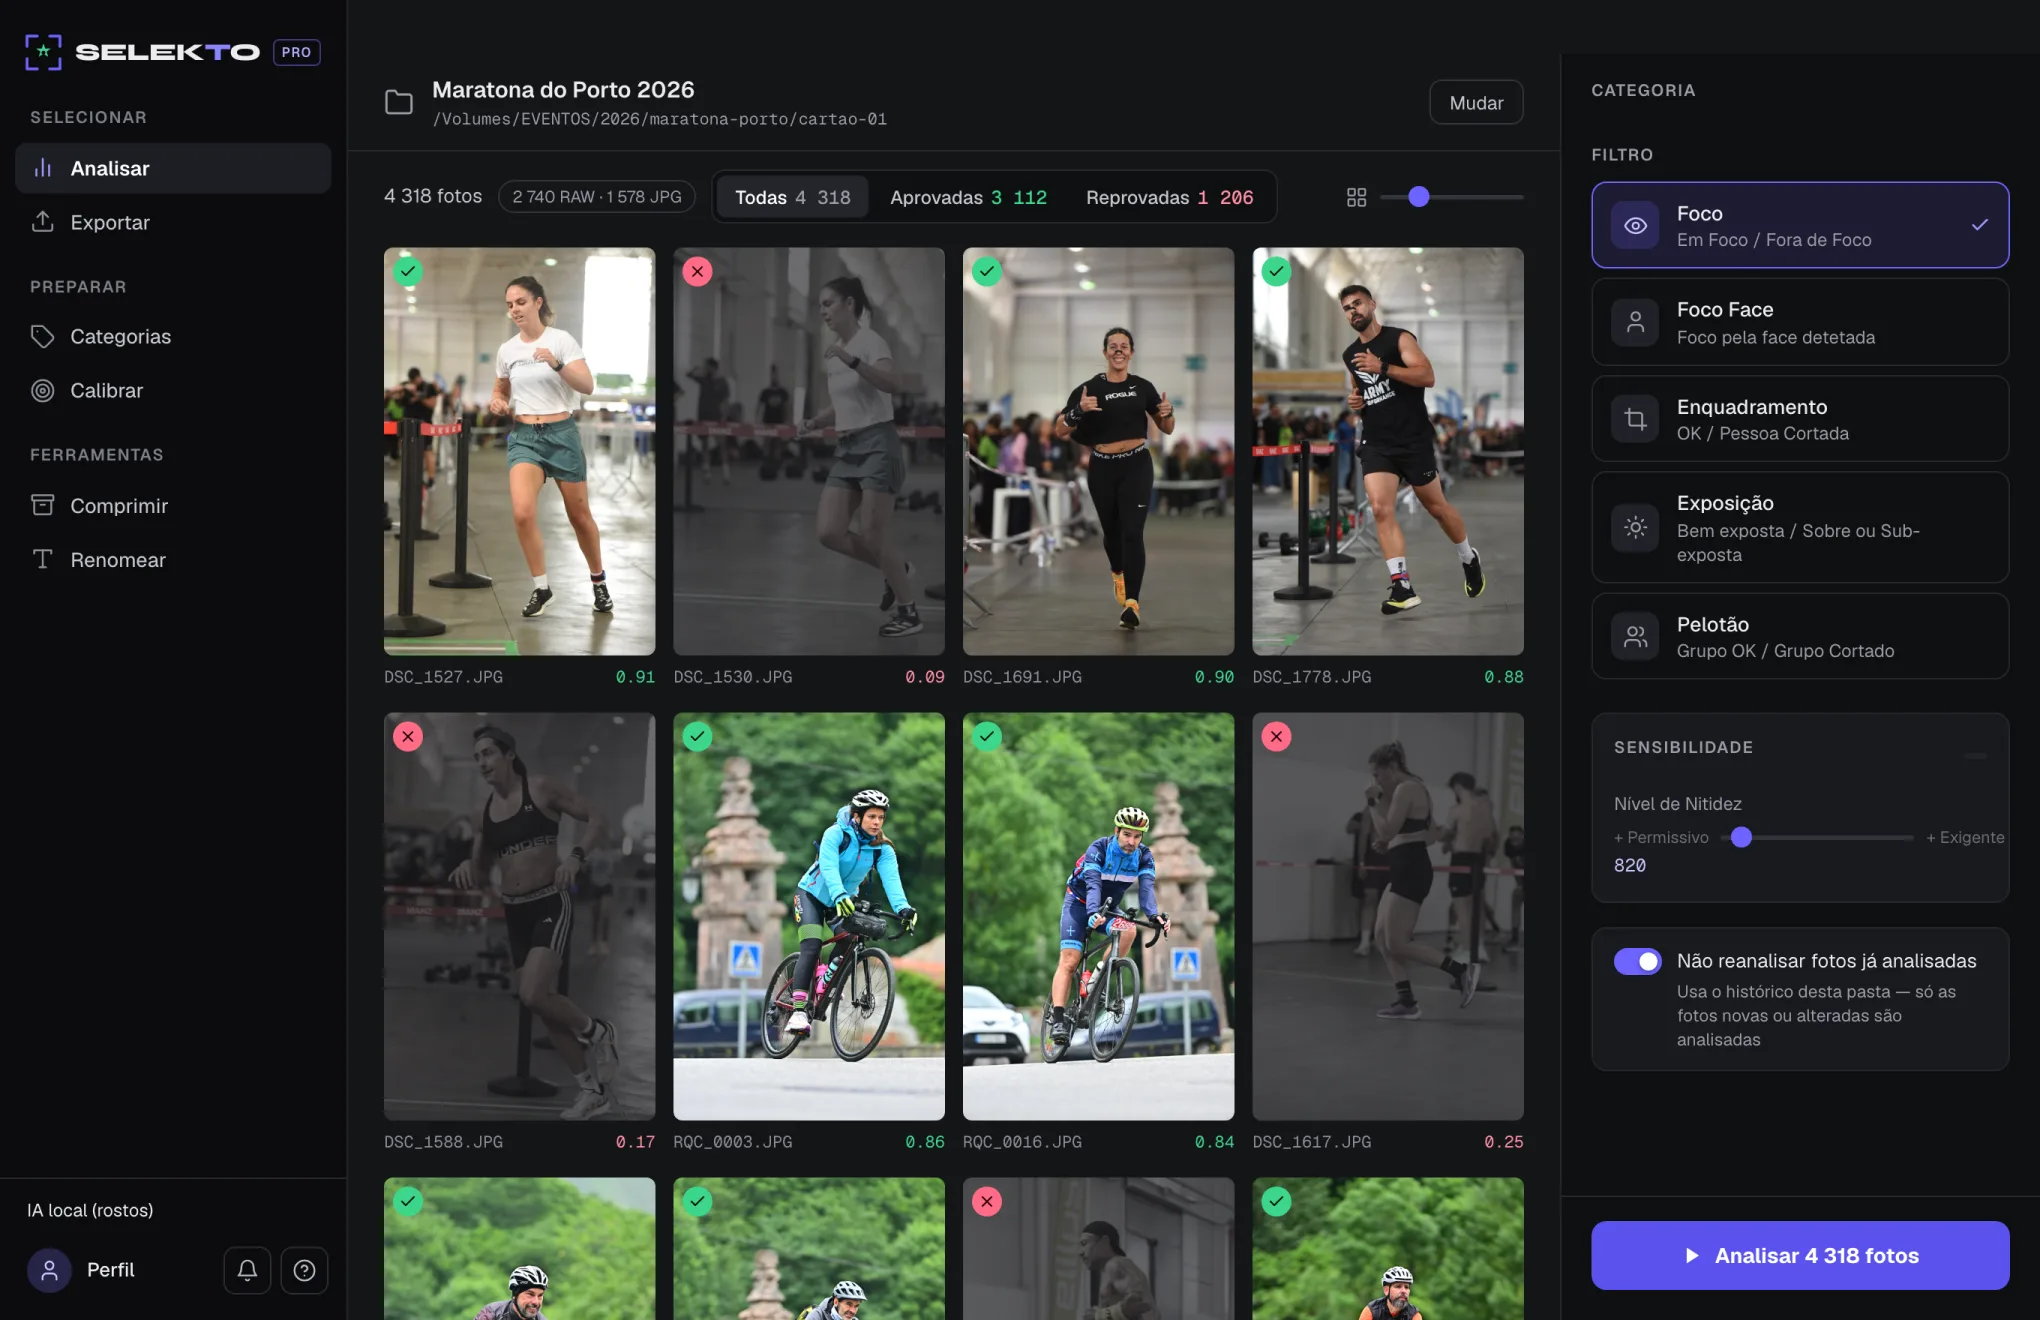Click the Selekto logo icon
Image resolution: width=2040 pixels, height=1320 pixels.
43,52
